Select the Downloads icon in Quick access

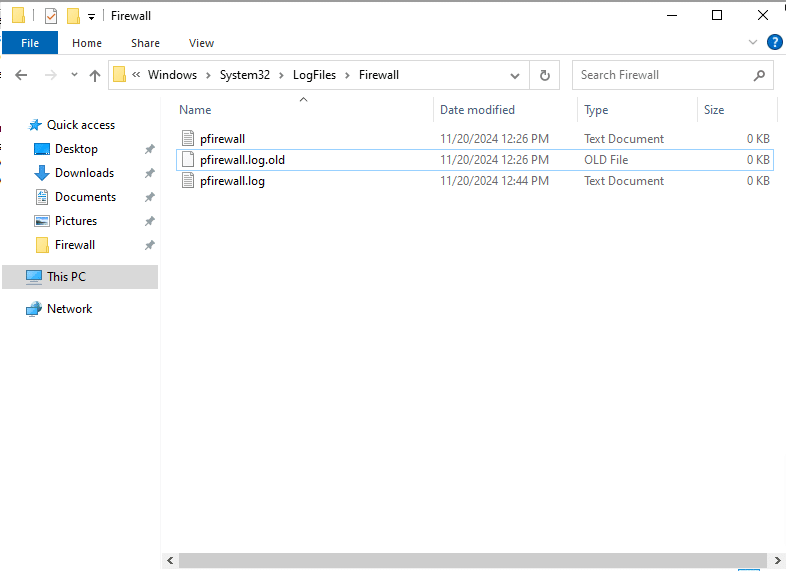click(42, 173)
